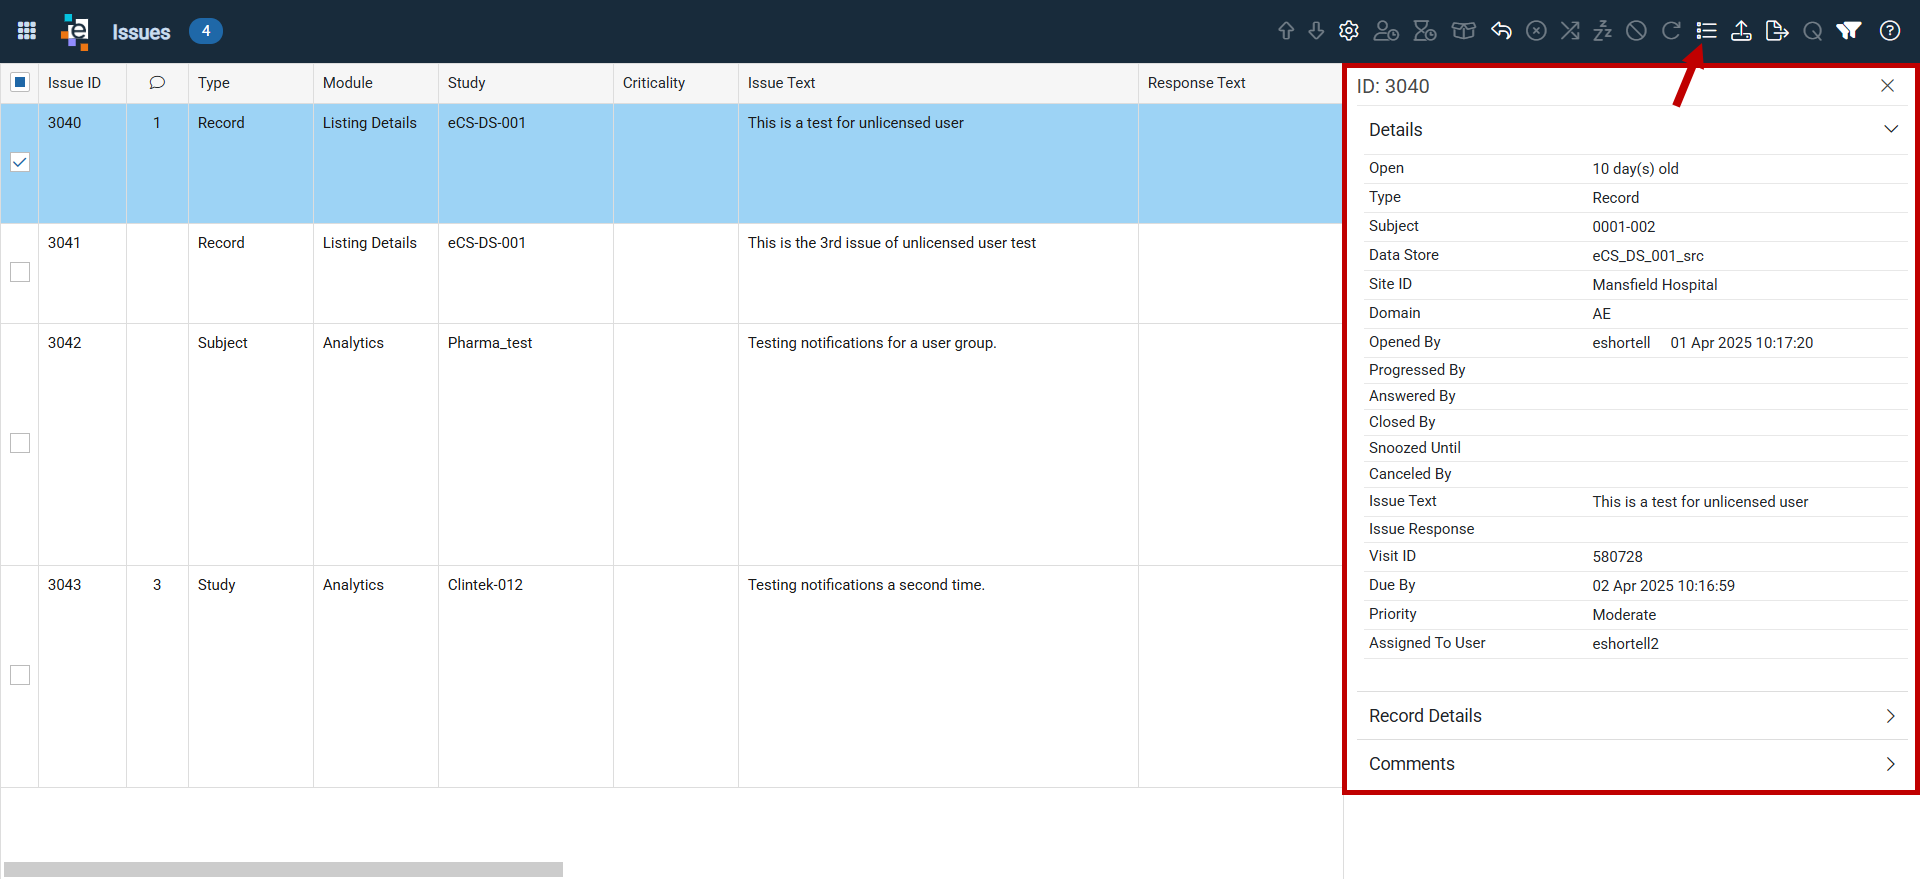This screenshot has width=1920, height=879.
Task: Click the snooze Zz icon
Action: pos(1603,31)
